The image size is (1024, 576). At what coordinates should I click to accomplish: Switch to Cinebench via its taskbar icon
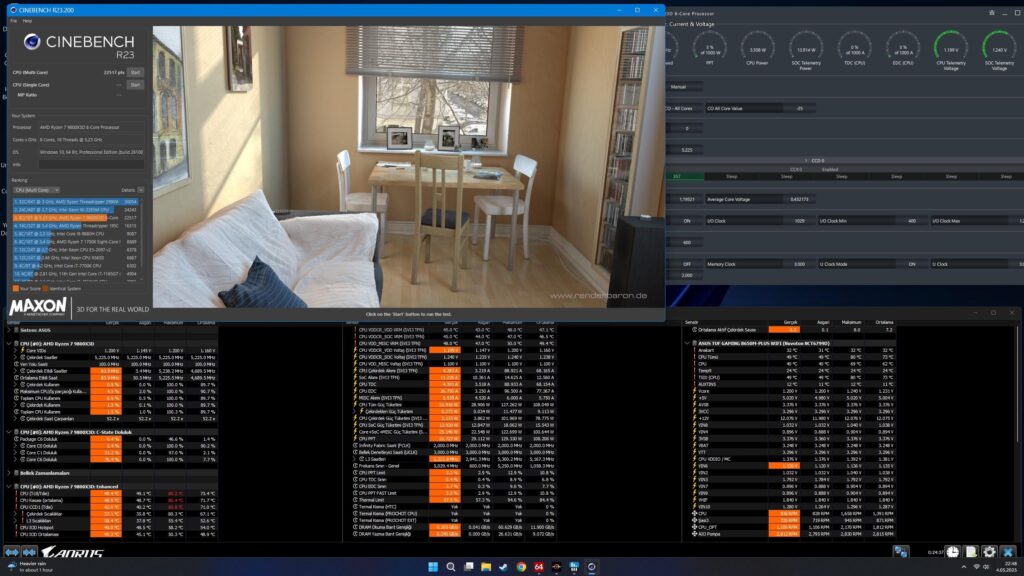592,567
